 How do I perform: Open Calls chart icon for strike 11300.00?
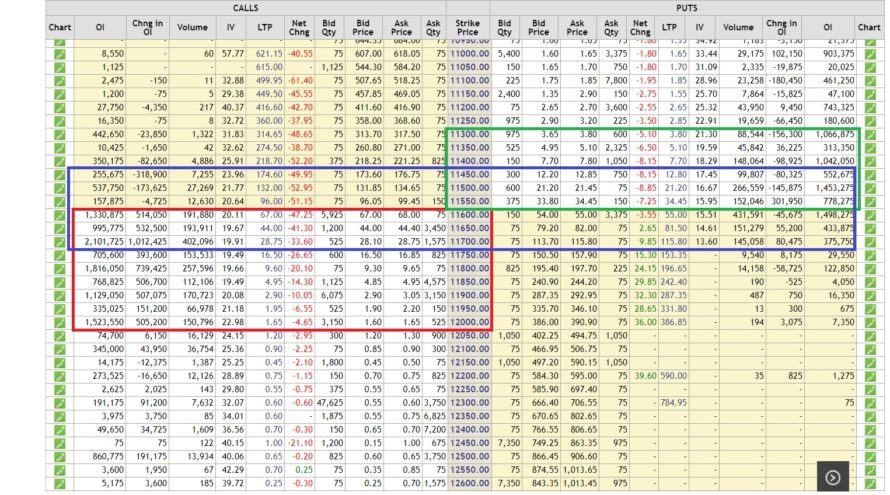tap(60, 135)
